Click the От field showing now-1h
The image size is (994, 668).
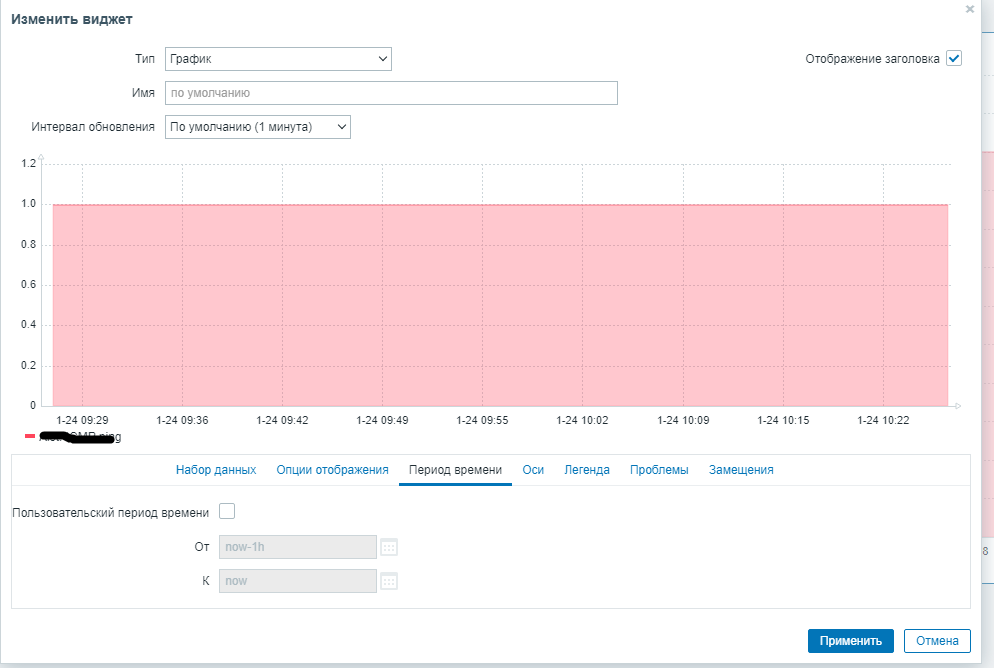point(298,547)
